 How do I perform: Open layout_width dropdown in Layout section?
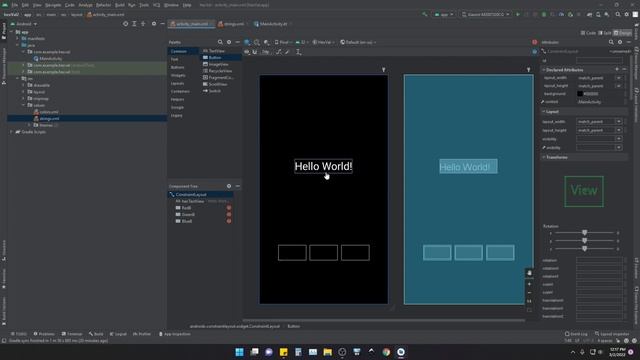click(619, 122)
